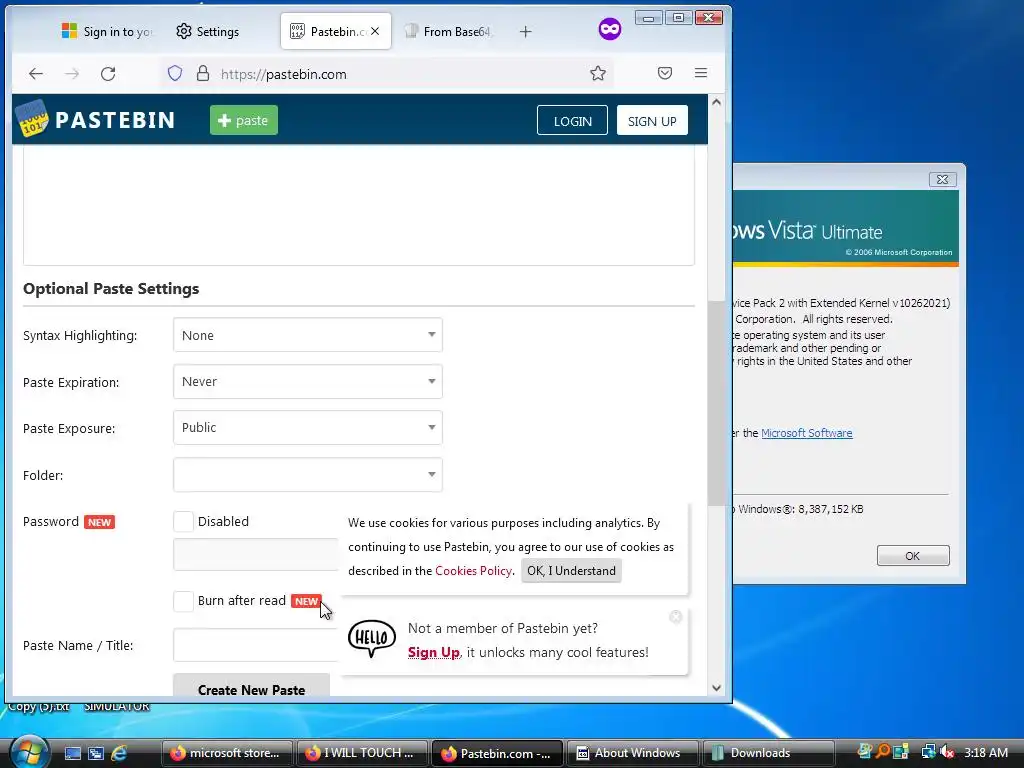The height and width of the screenshot is (768, 1024).
Task: Click into the paste text area
Action: coord(359,205)
